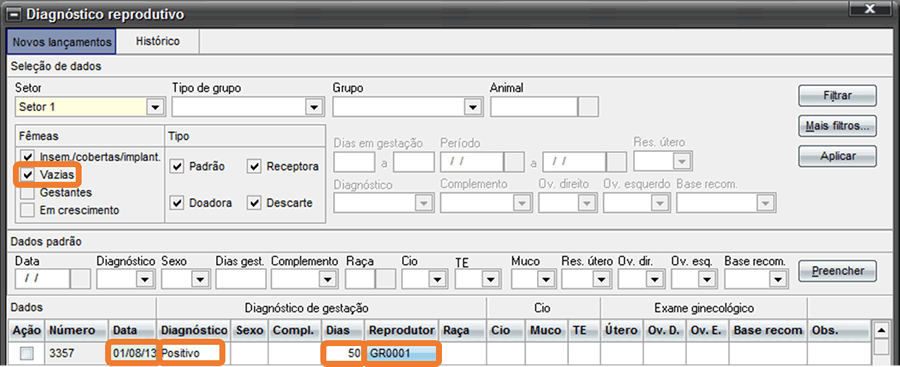
Task: Select Dias cell with value 50
Action: 343,353
